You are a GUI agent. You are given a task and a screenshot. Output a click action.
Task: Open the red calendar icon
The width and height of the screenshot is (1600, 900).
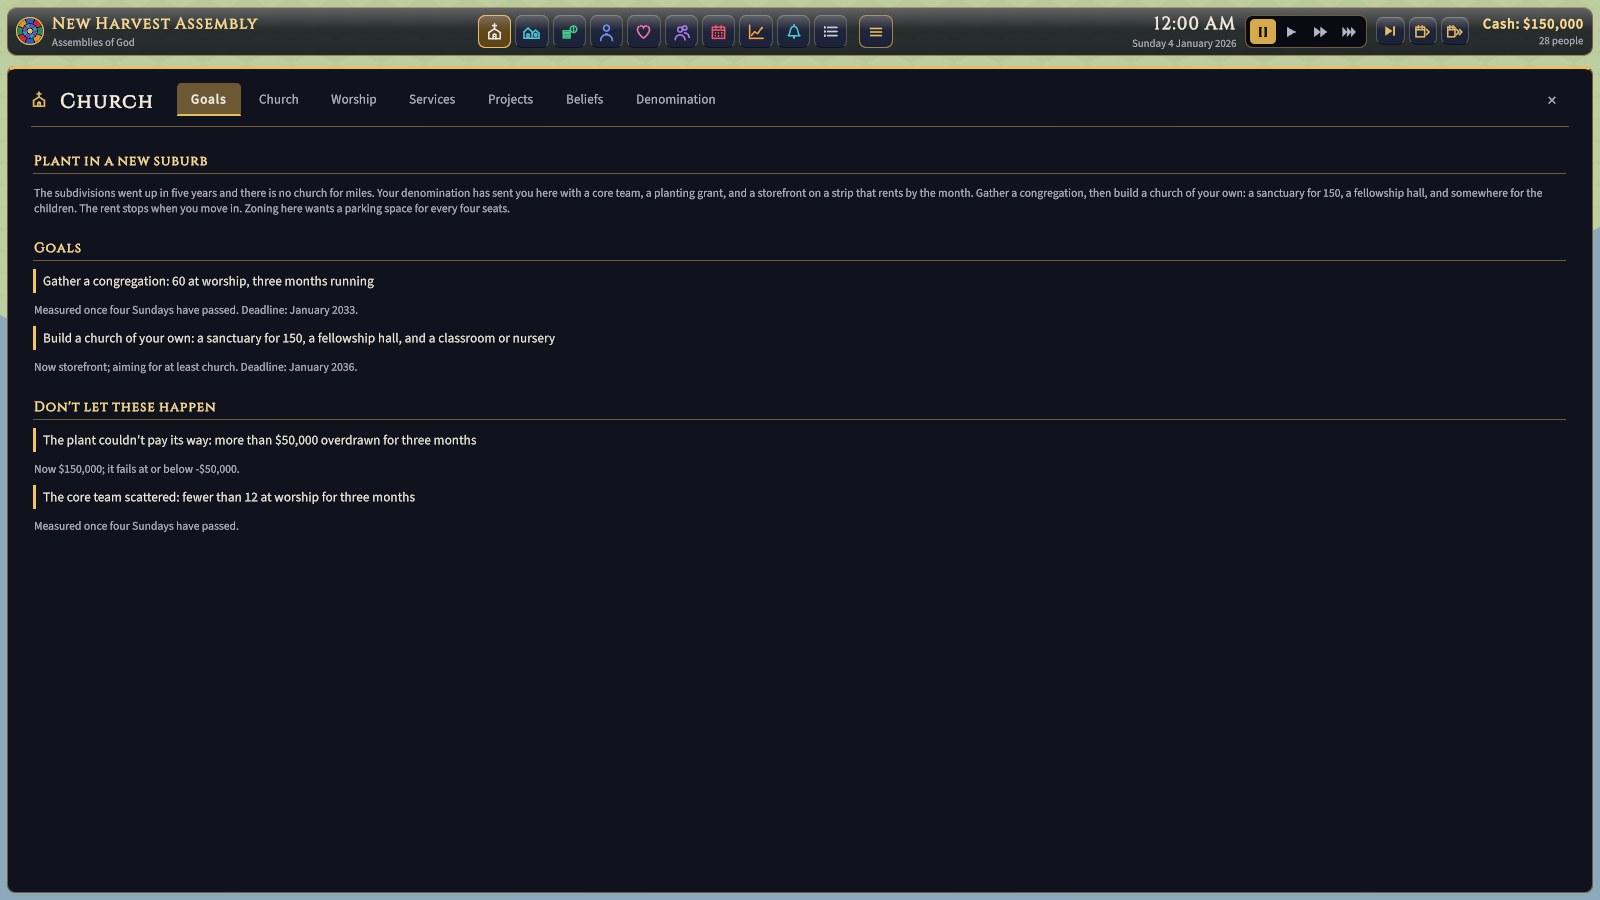718,32
